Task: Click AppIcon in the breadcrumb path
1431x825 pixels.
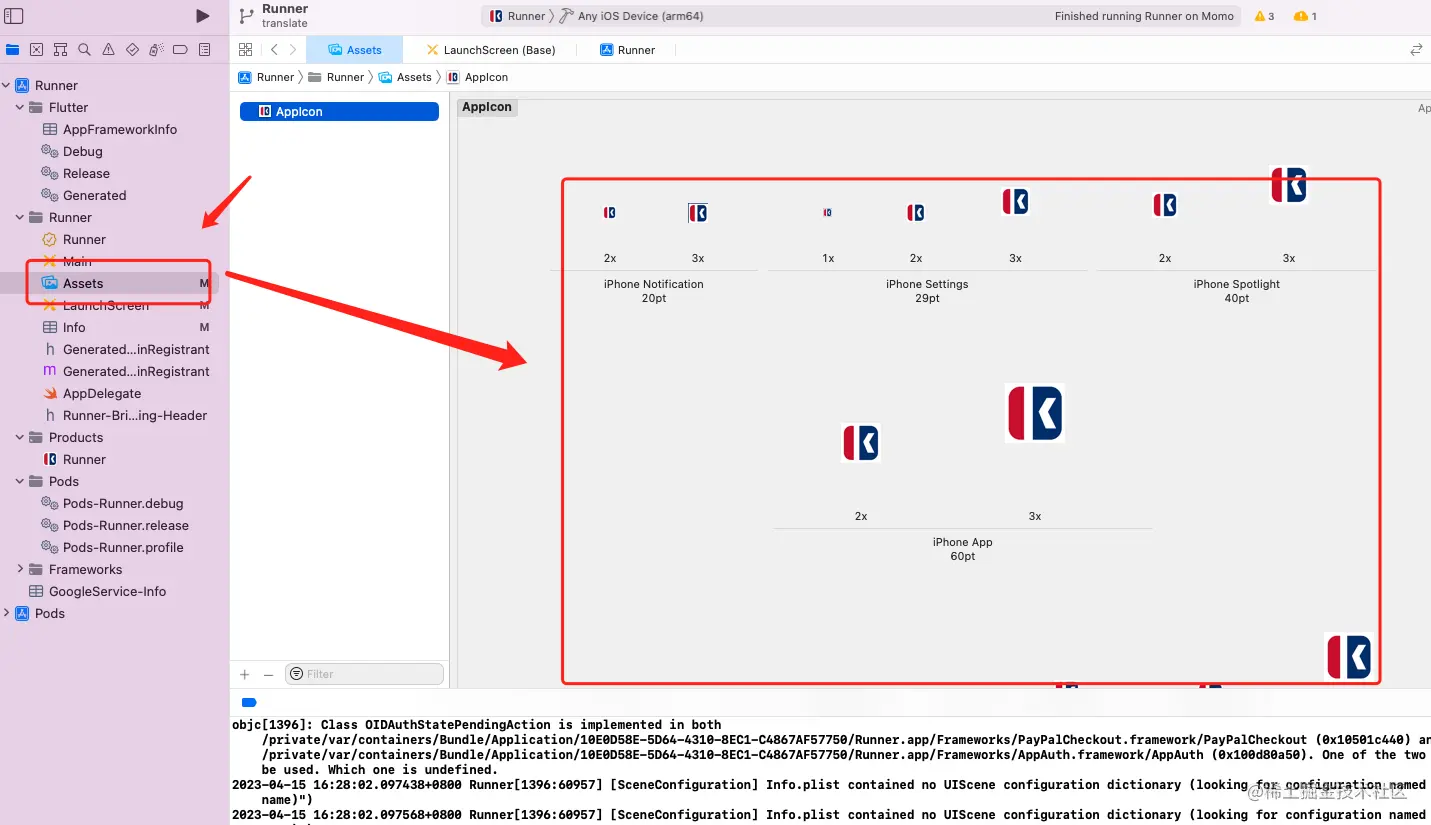Action: point(478,77)
